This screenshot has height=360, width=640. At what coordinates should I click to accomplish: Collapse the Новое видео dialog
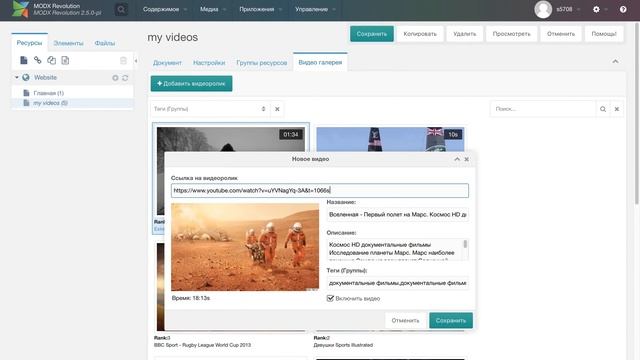point(457,159)
